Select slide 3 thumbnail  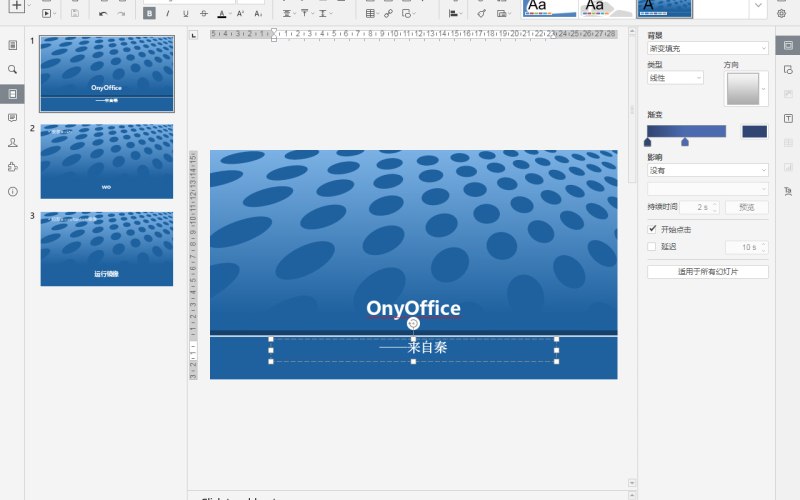(x=107, y=249)
